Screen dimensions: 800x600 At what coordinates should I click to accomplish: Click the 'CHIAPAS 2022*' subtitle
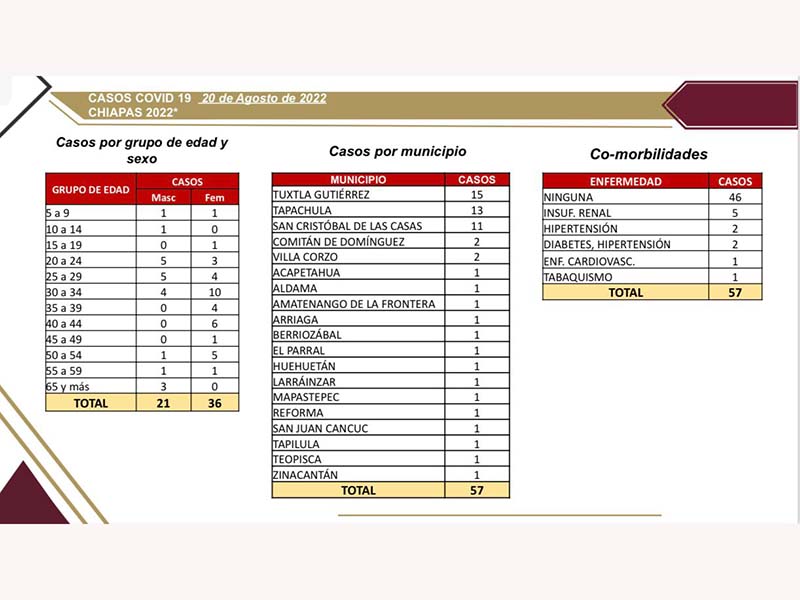[x=133, y=112]
